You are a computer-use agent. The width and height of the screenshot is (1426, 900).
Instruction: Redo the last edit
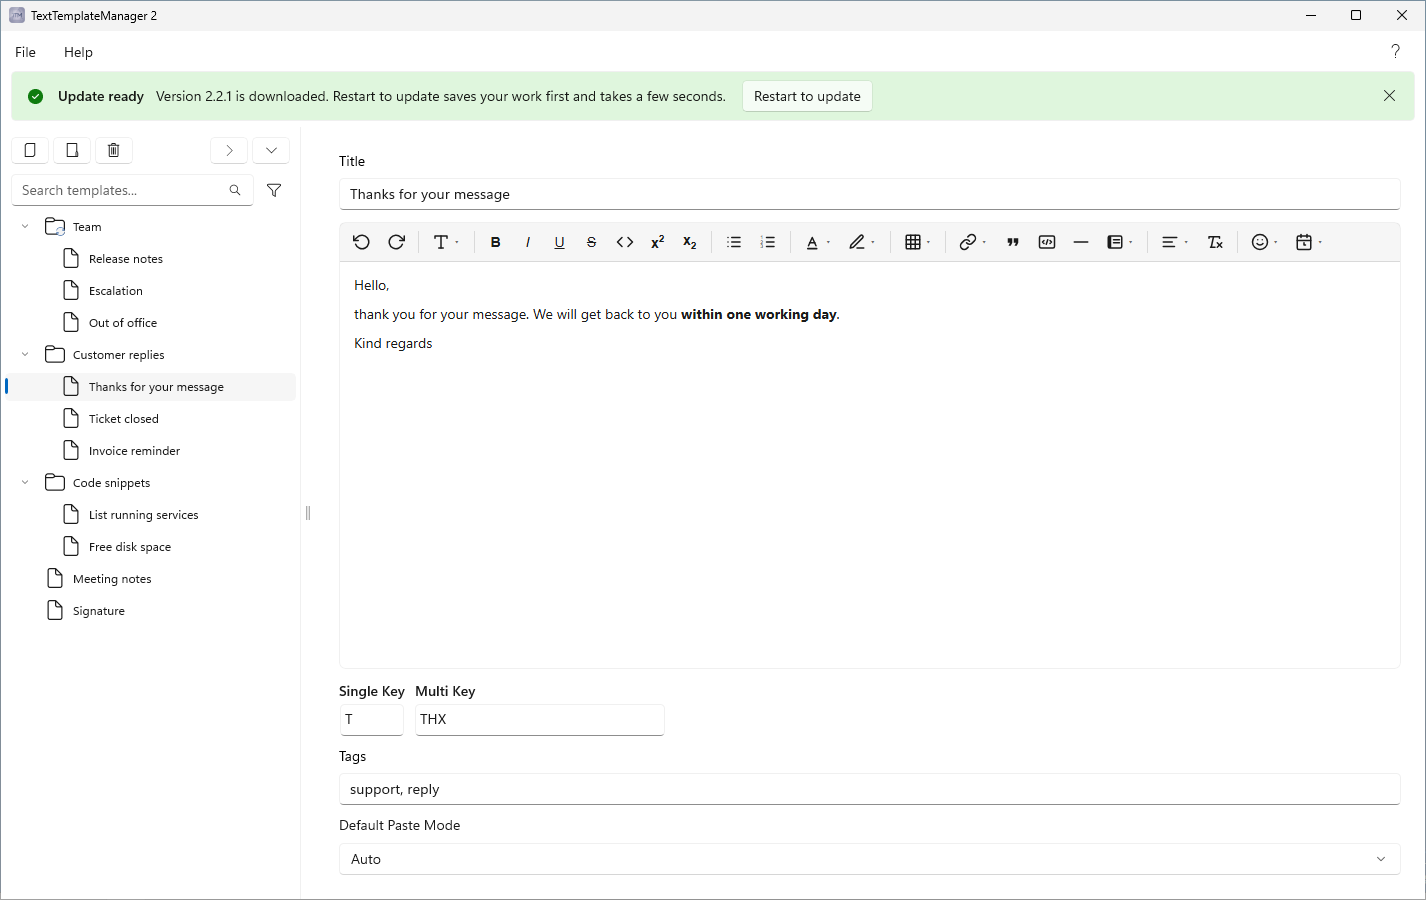[x=396, y=242]
